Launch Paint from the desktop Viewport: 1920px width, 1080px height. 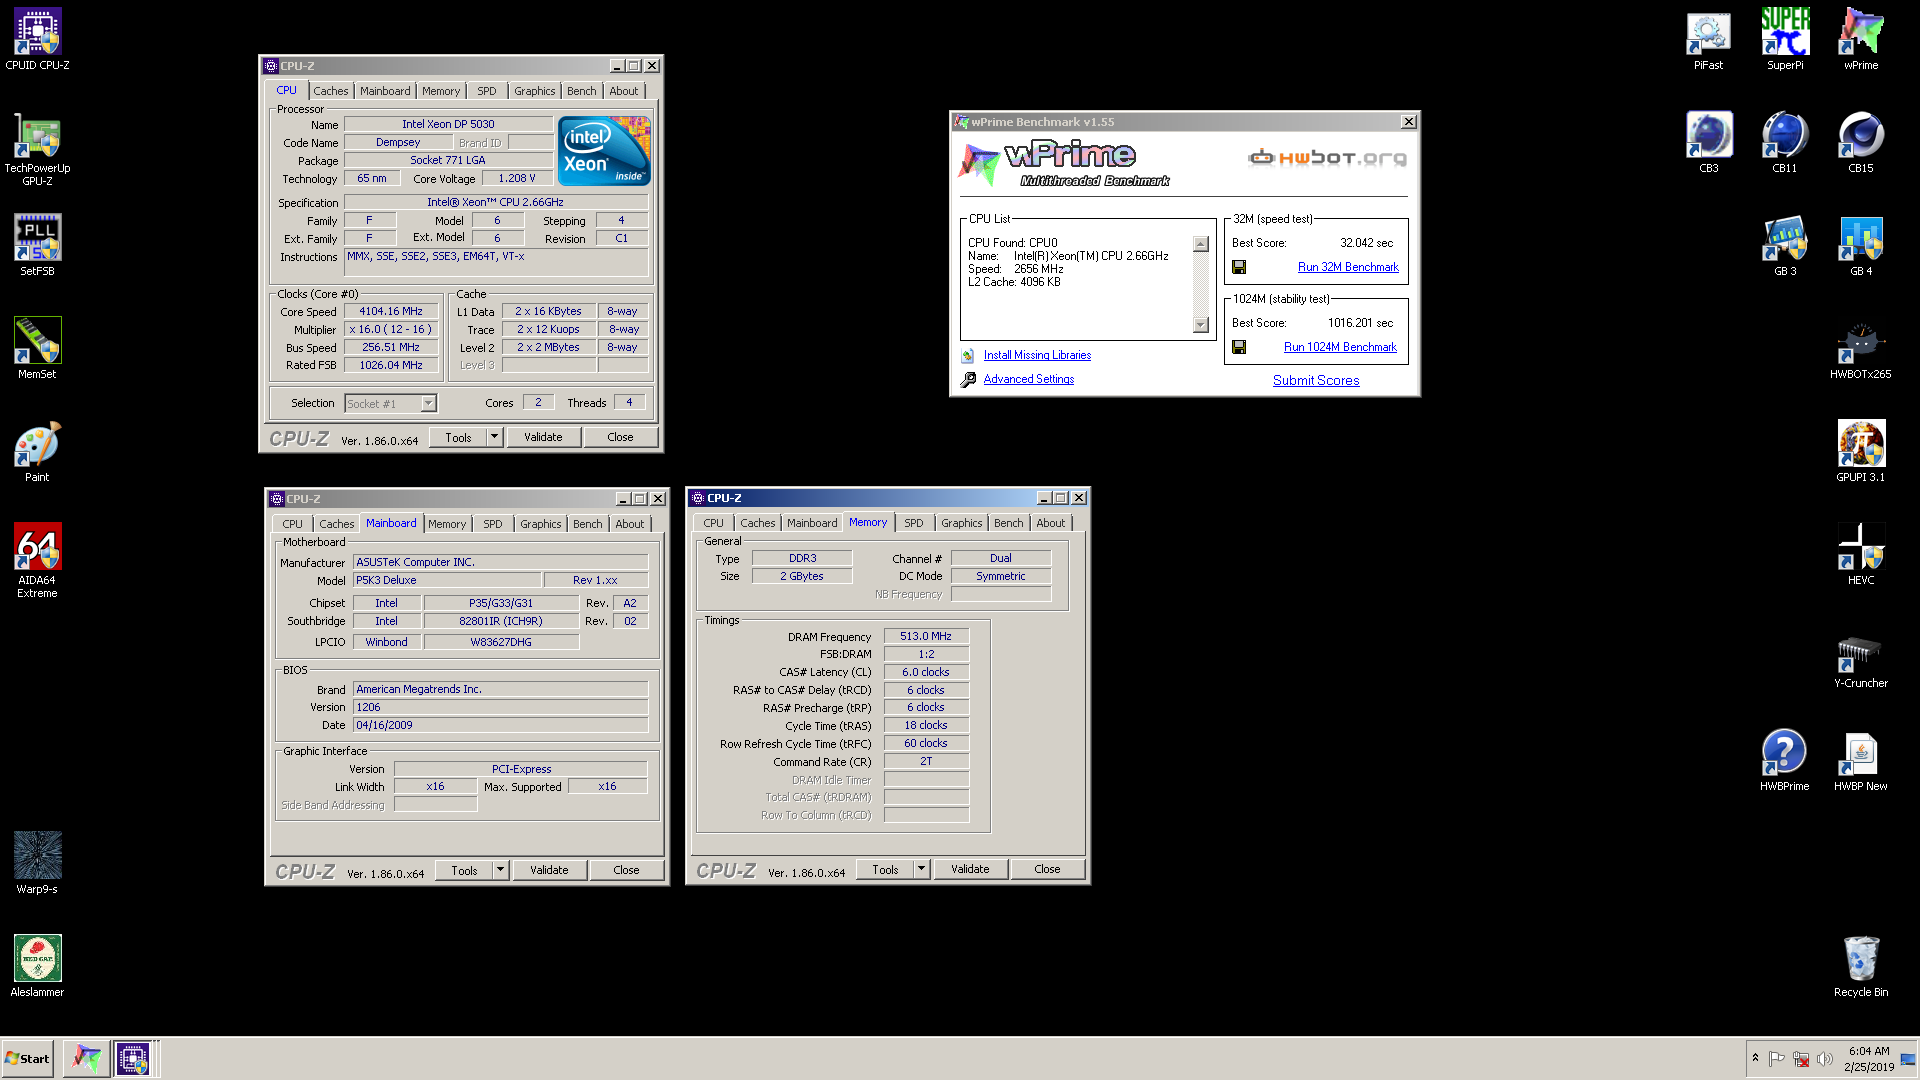(37, 451)
